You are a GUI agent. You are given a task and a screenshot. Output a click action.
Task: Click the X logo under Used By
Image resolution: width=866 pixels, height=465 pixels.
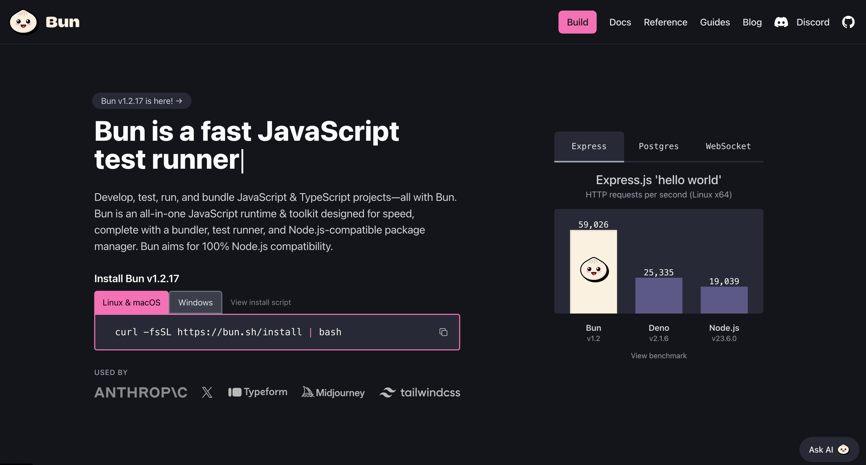coord(207,393)
